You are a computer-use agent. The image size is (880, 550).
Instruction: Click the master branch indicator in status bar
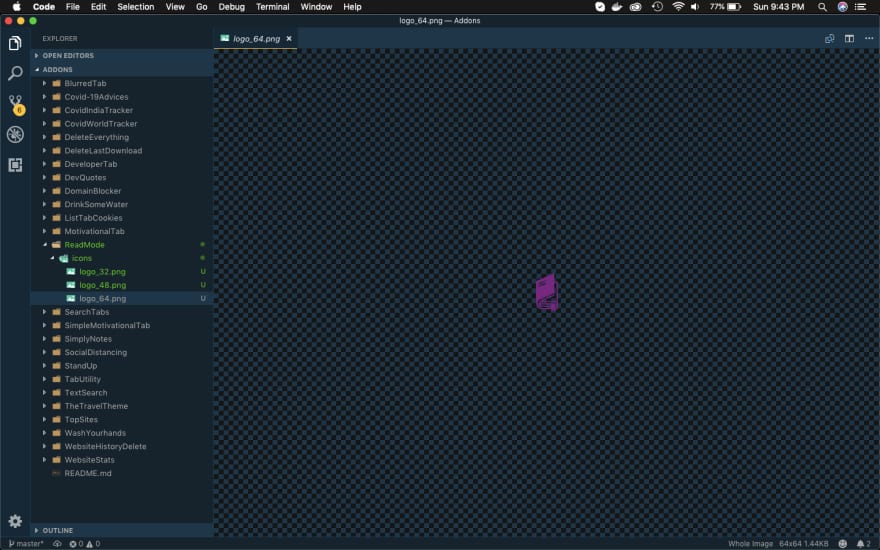[x=26, y=544]
